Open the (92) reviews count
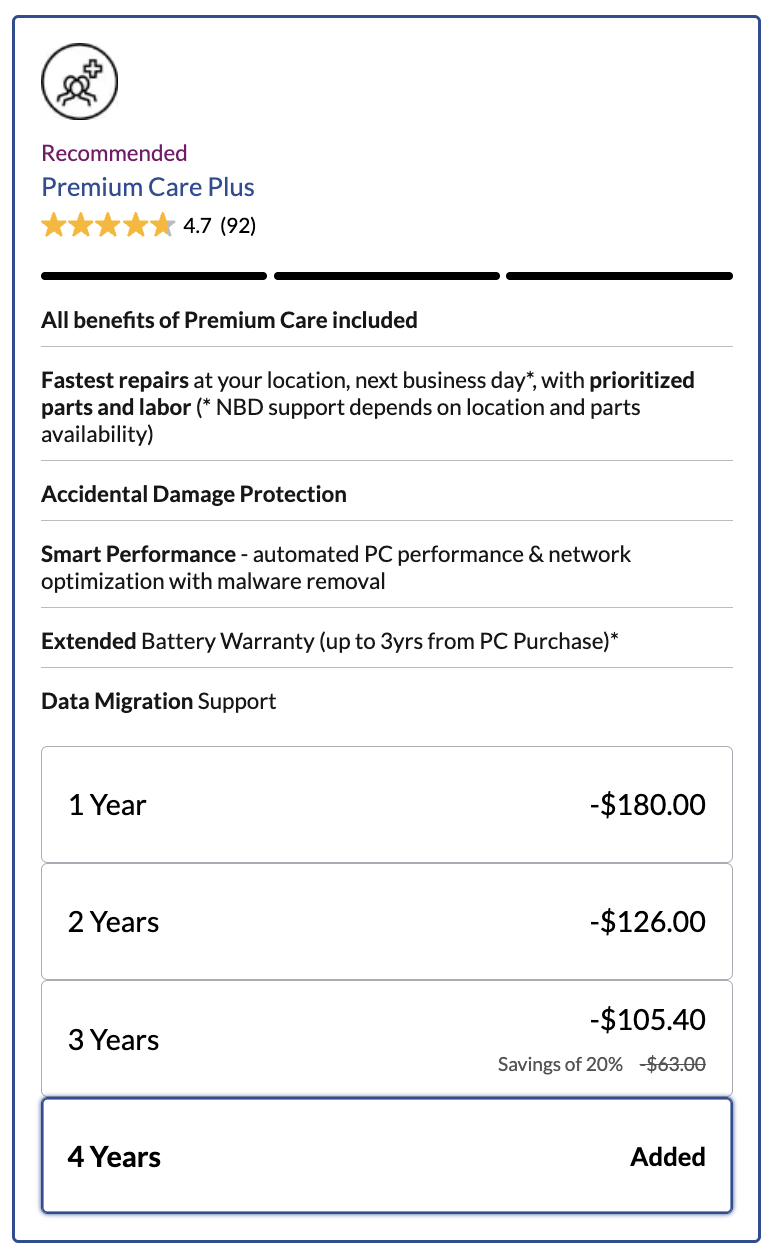Viewport: 774px width, 1256px height. point(238,226)
